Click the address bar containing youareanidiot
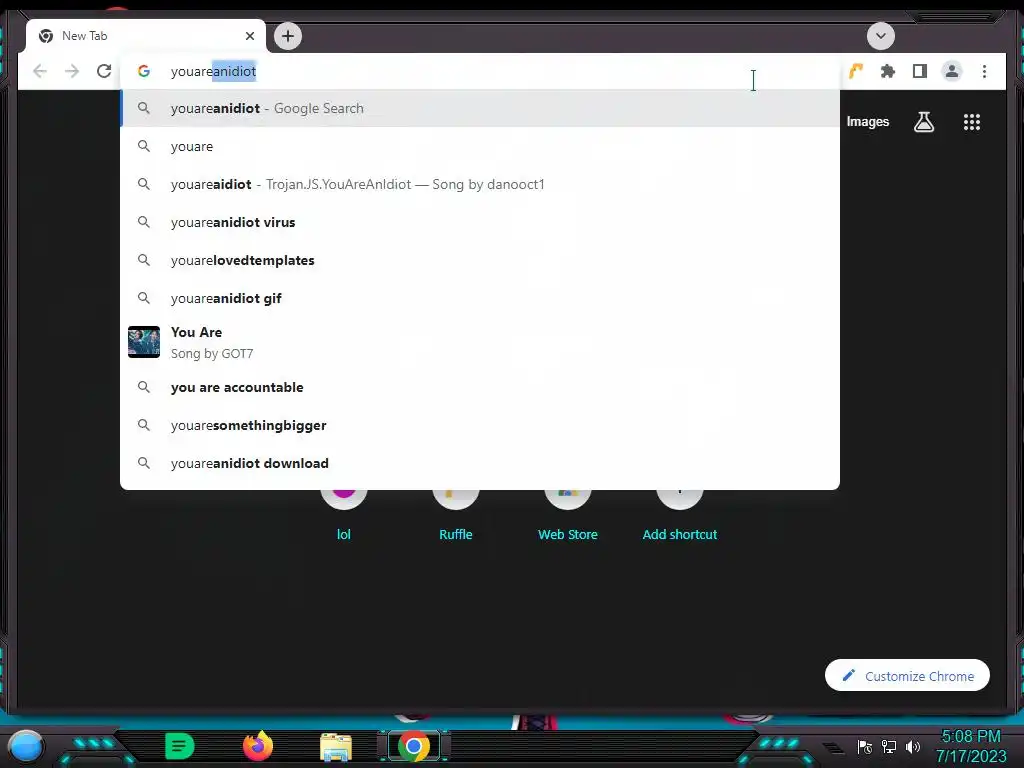Screen dimensions: 1024x768 tap(480, 71)
